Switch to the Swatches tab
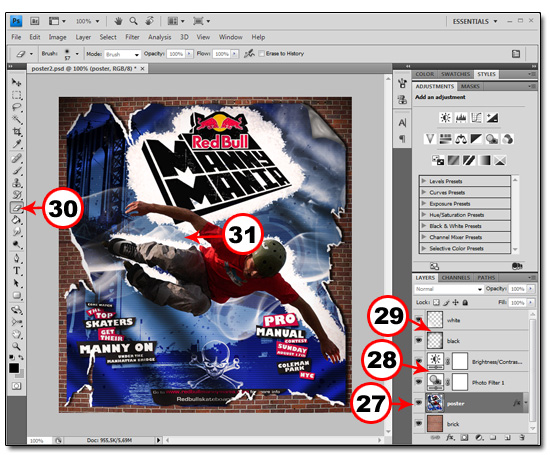Screen dimensions: 550x455 [x=455, y=74]
